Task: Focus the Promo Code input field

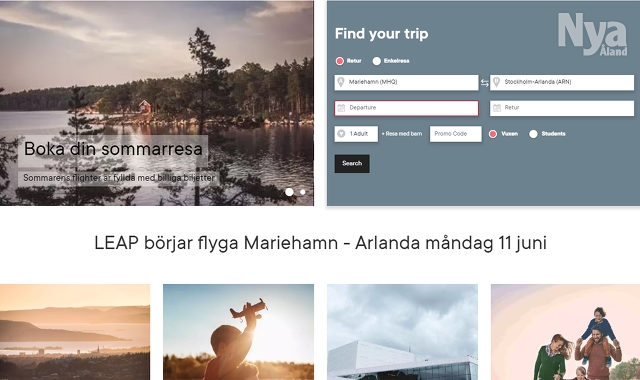Action: (456, 134)
